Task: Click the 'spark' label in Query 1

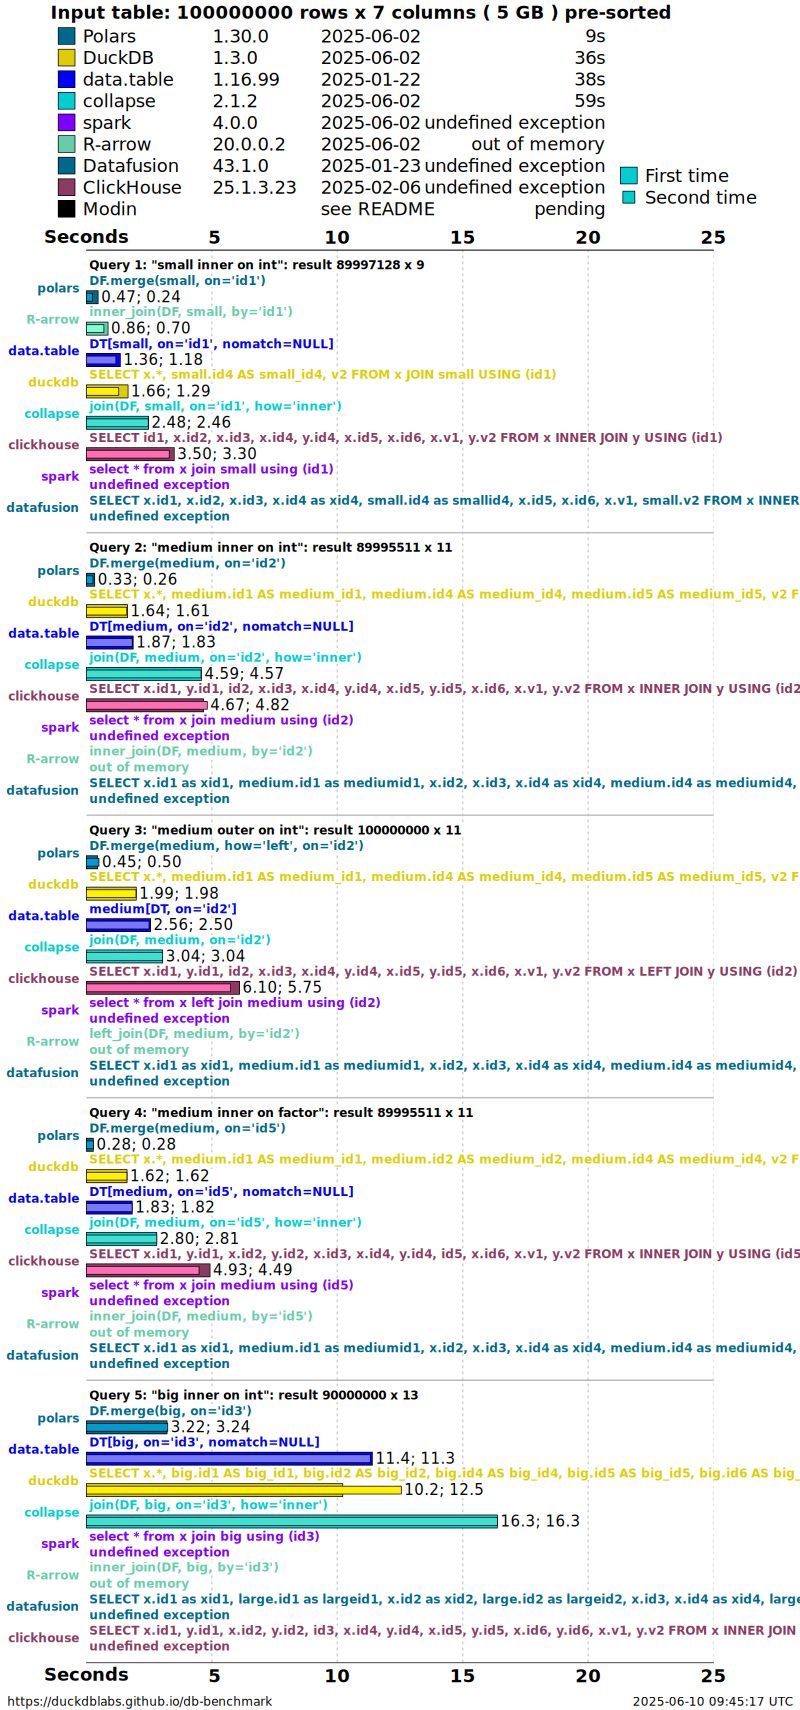Action: [x=60, y=477]
